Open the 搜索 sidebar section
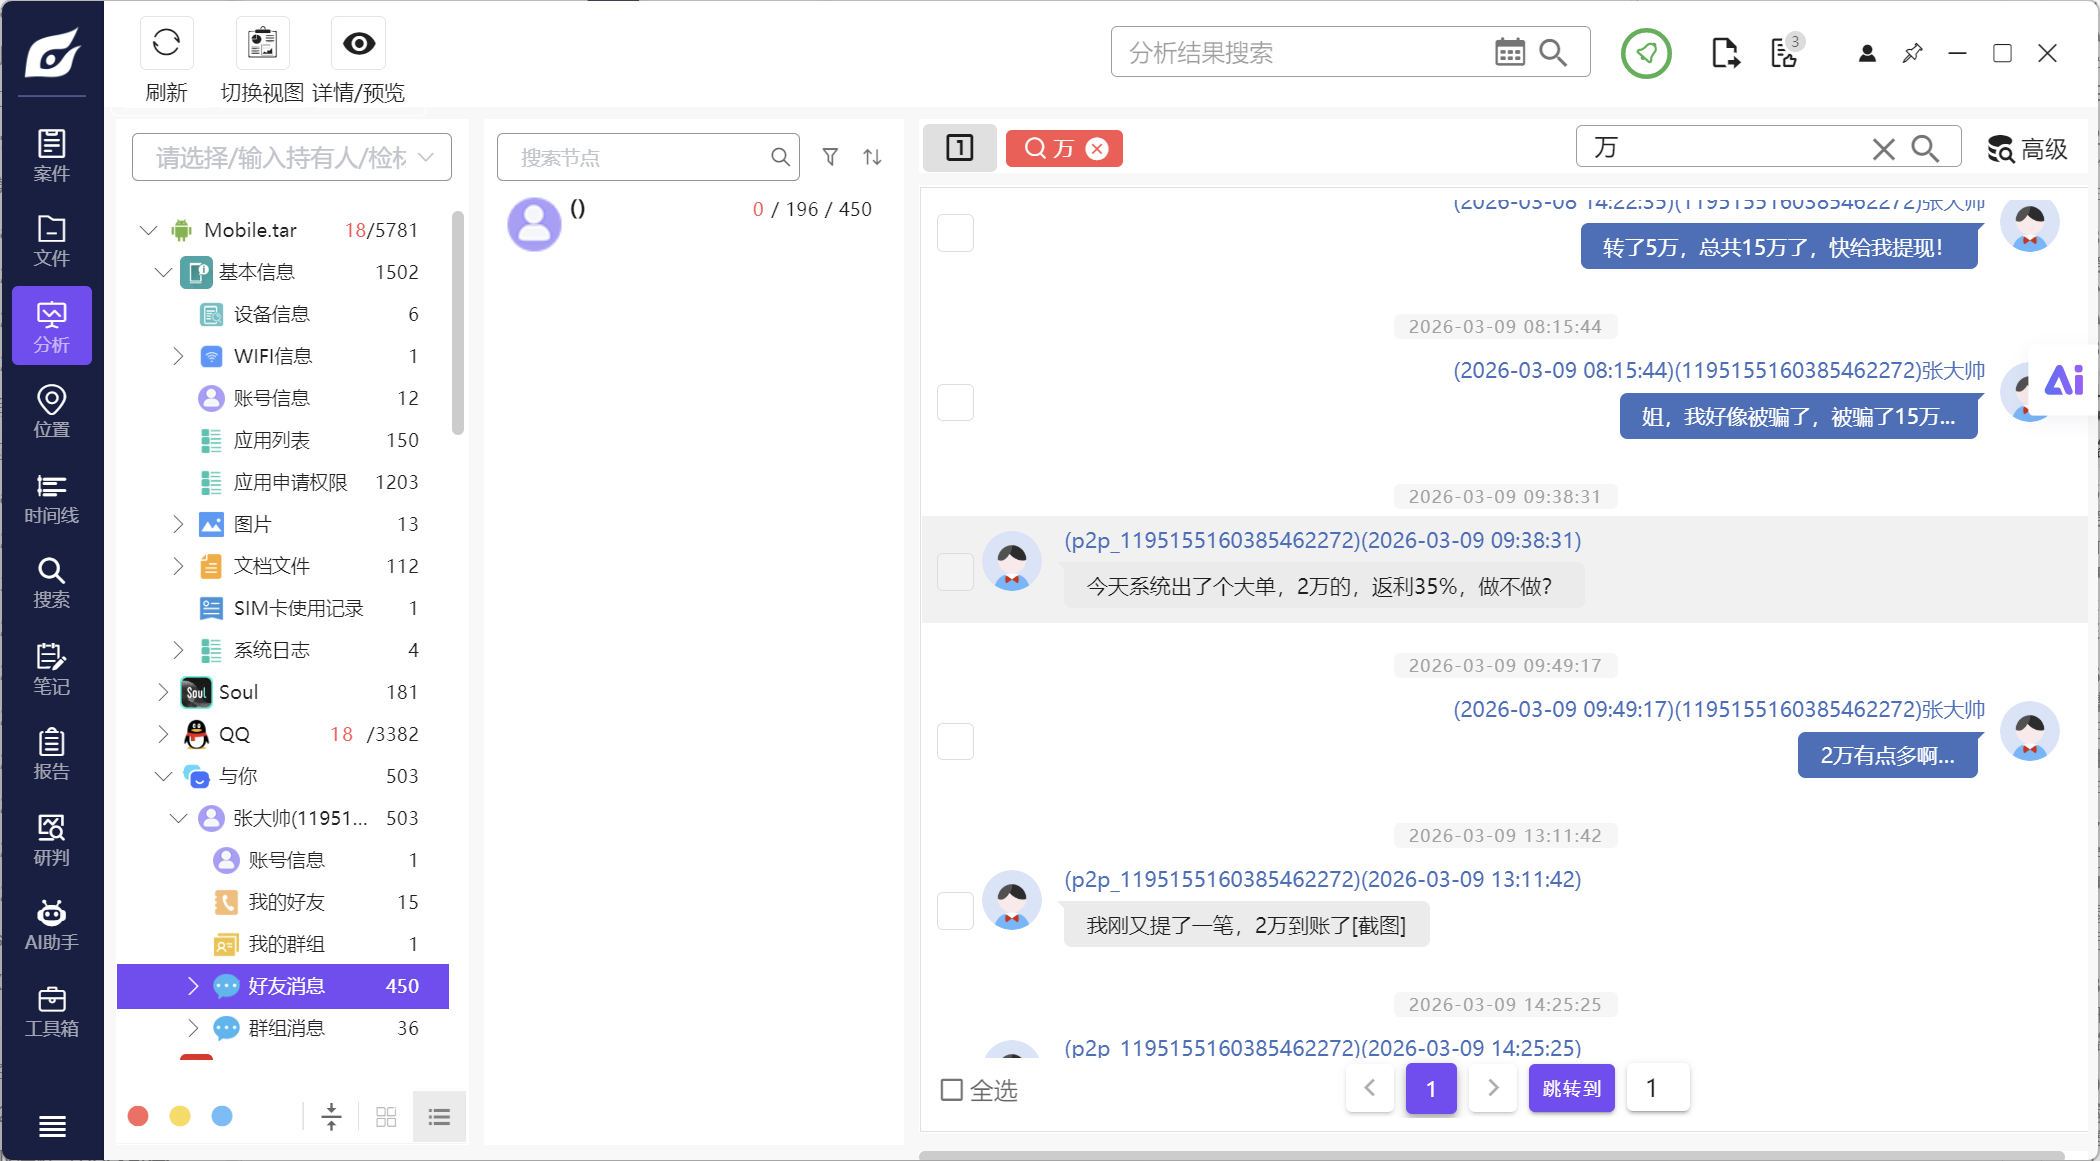The image size is (2100, 1161). (52, 583)
